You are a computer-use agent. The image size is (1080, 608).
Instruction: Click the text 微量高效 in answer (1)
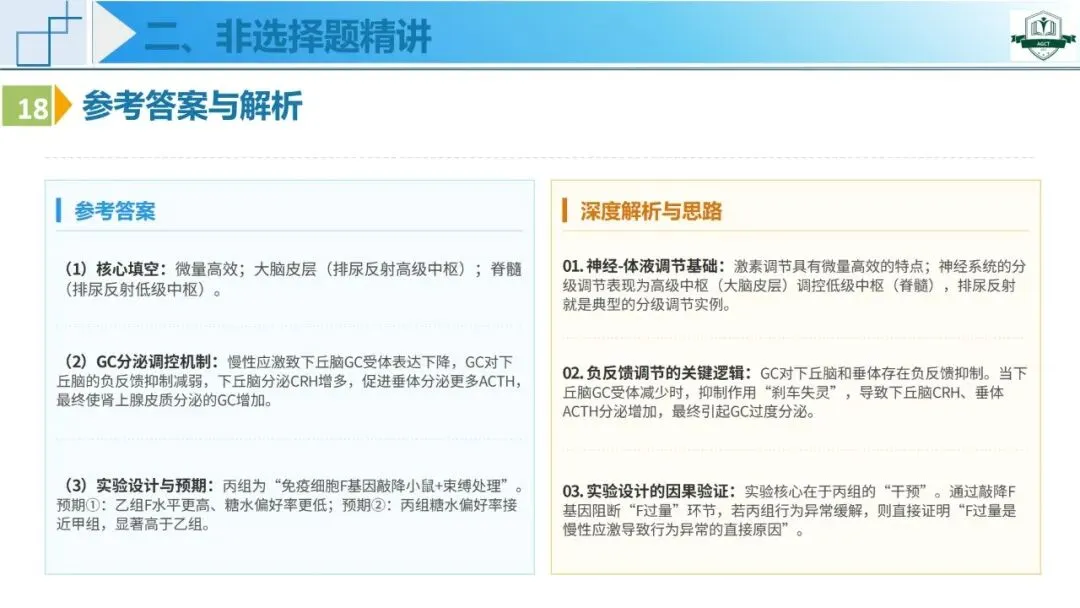[x=206, y=269]
